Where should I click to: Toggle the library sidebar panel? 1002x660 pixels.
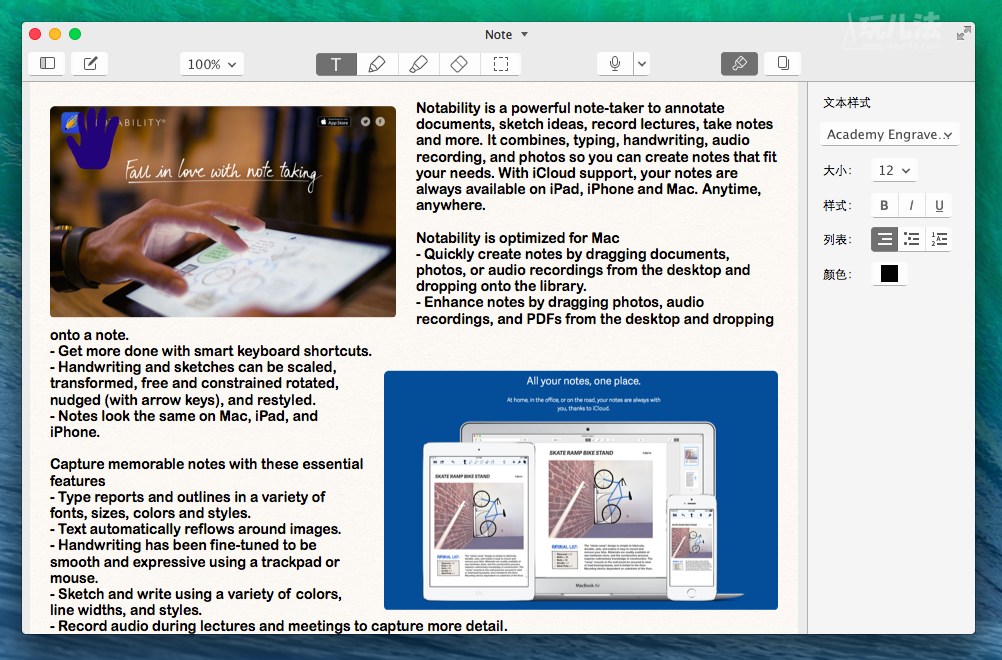(x=47, y=63)
